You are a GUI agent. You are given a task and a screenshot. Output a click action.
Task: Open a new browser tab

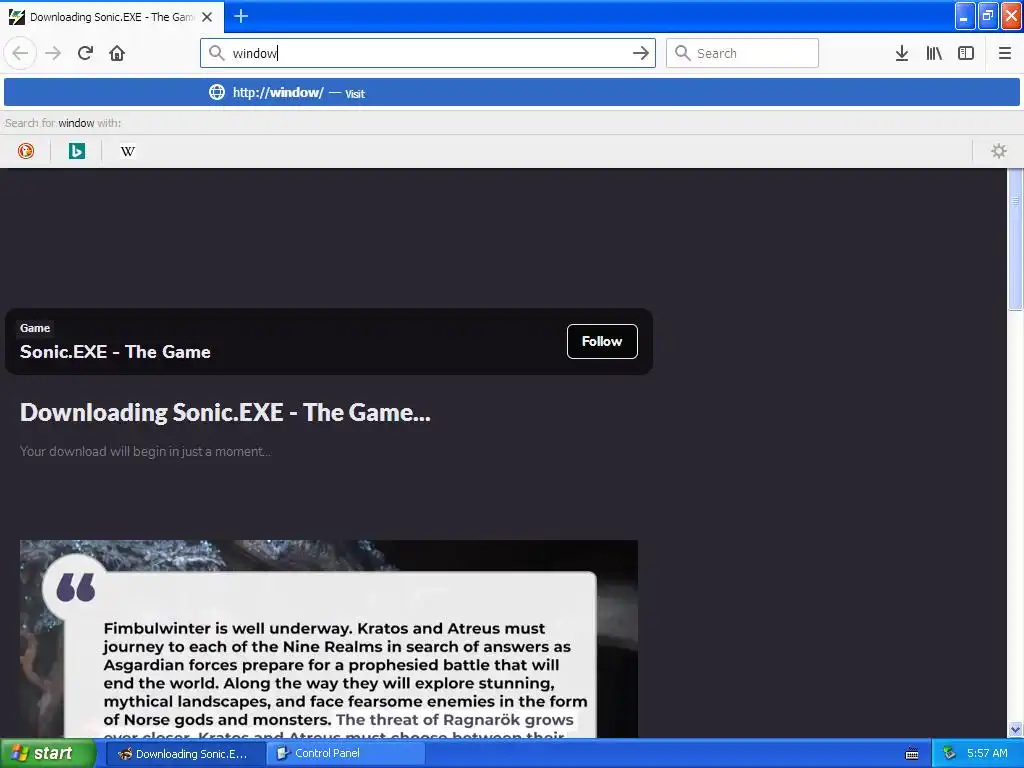pos(241,16)
